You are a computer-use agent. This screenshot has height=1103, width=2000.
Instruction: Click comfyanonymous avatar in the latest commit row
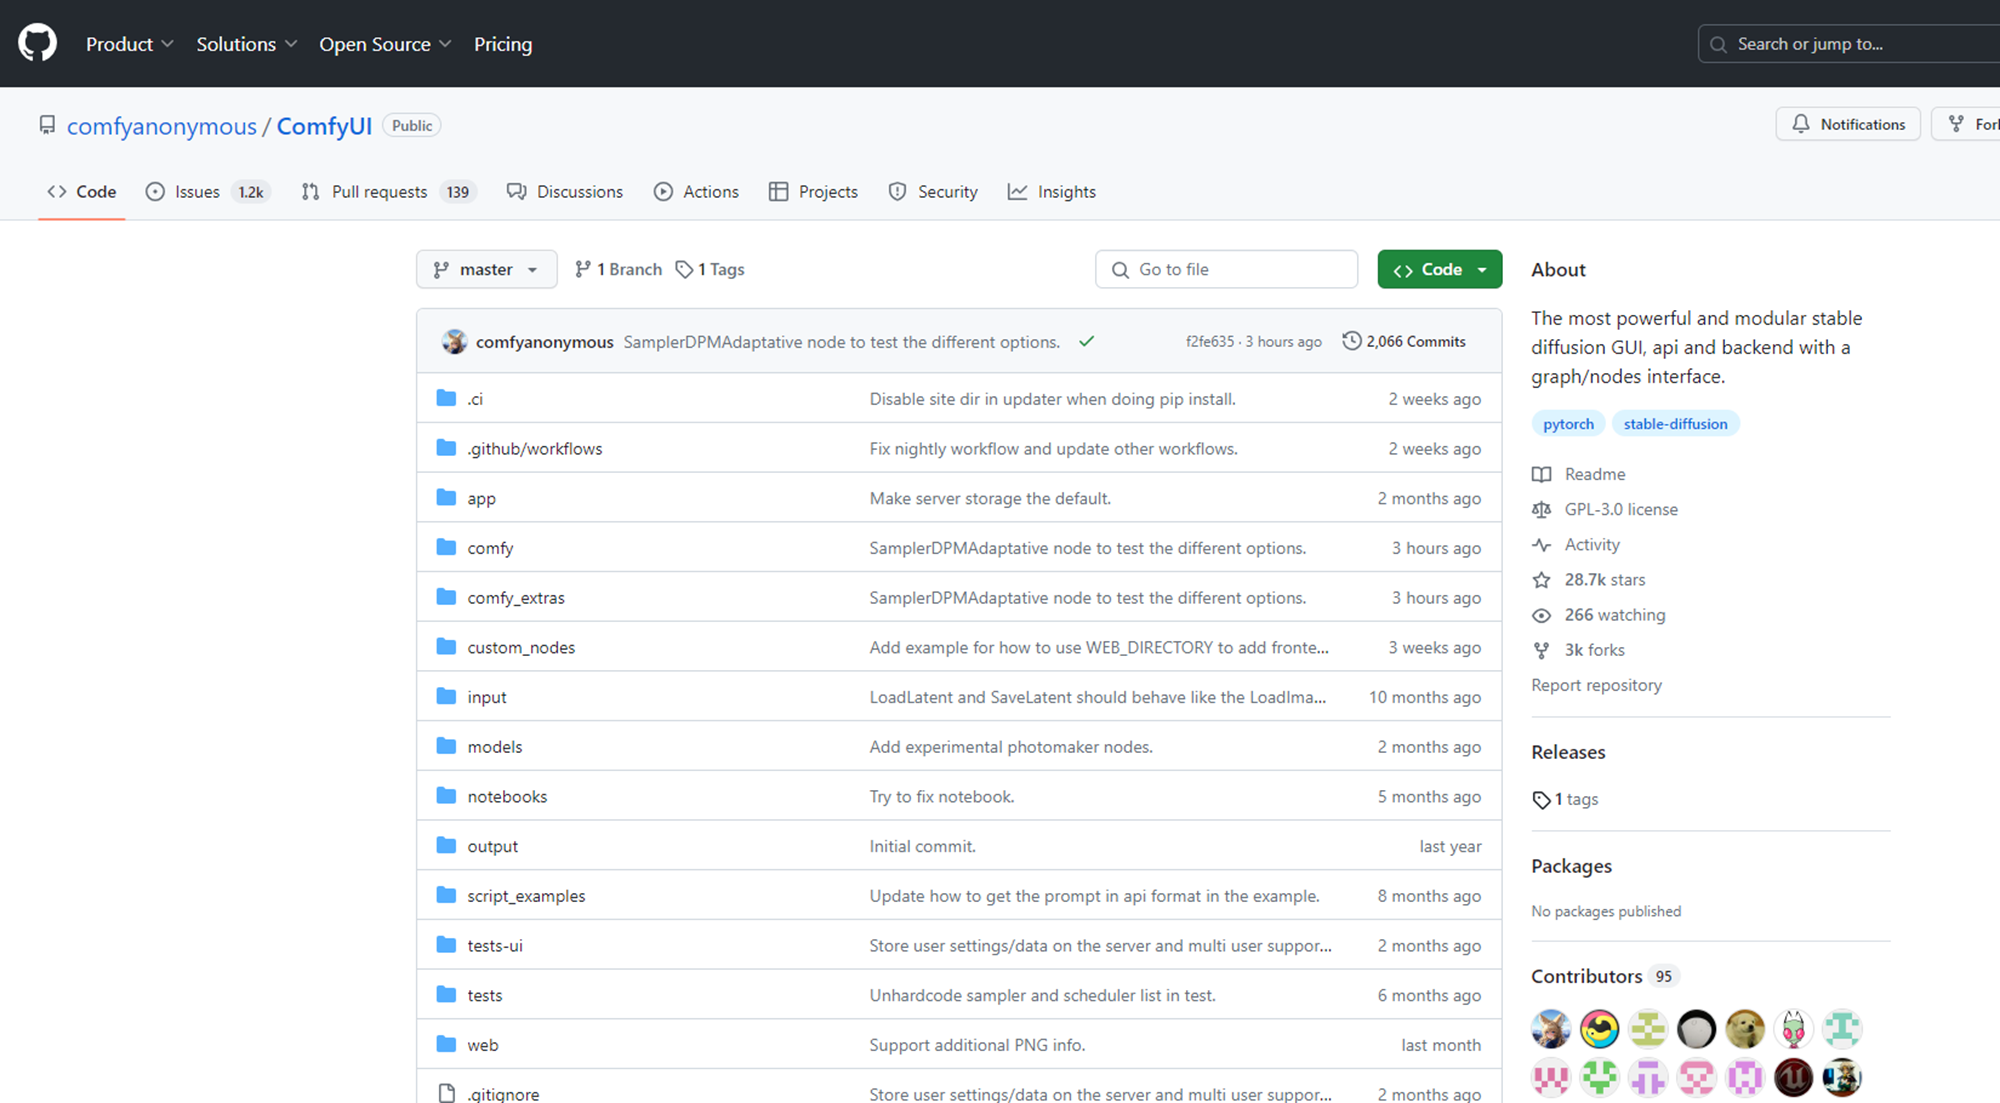[x=454, y=342]
